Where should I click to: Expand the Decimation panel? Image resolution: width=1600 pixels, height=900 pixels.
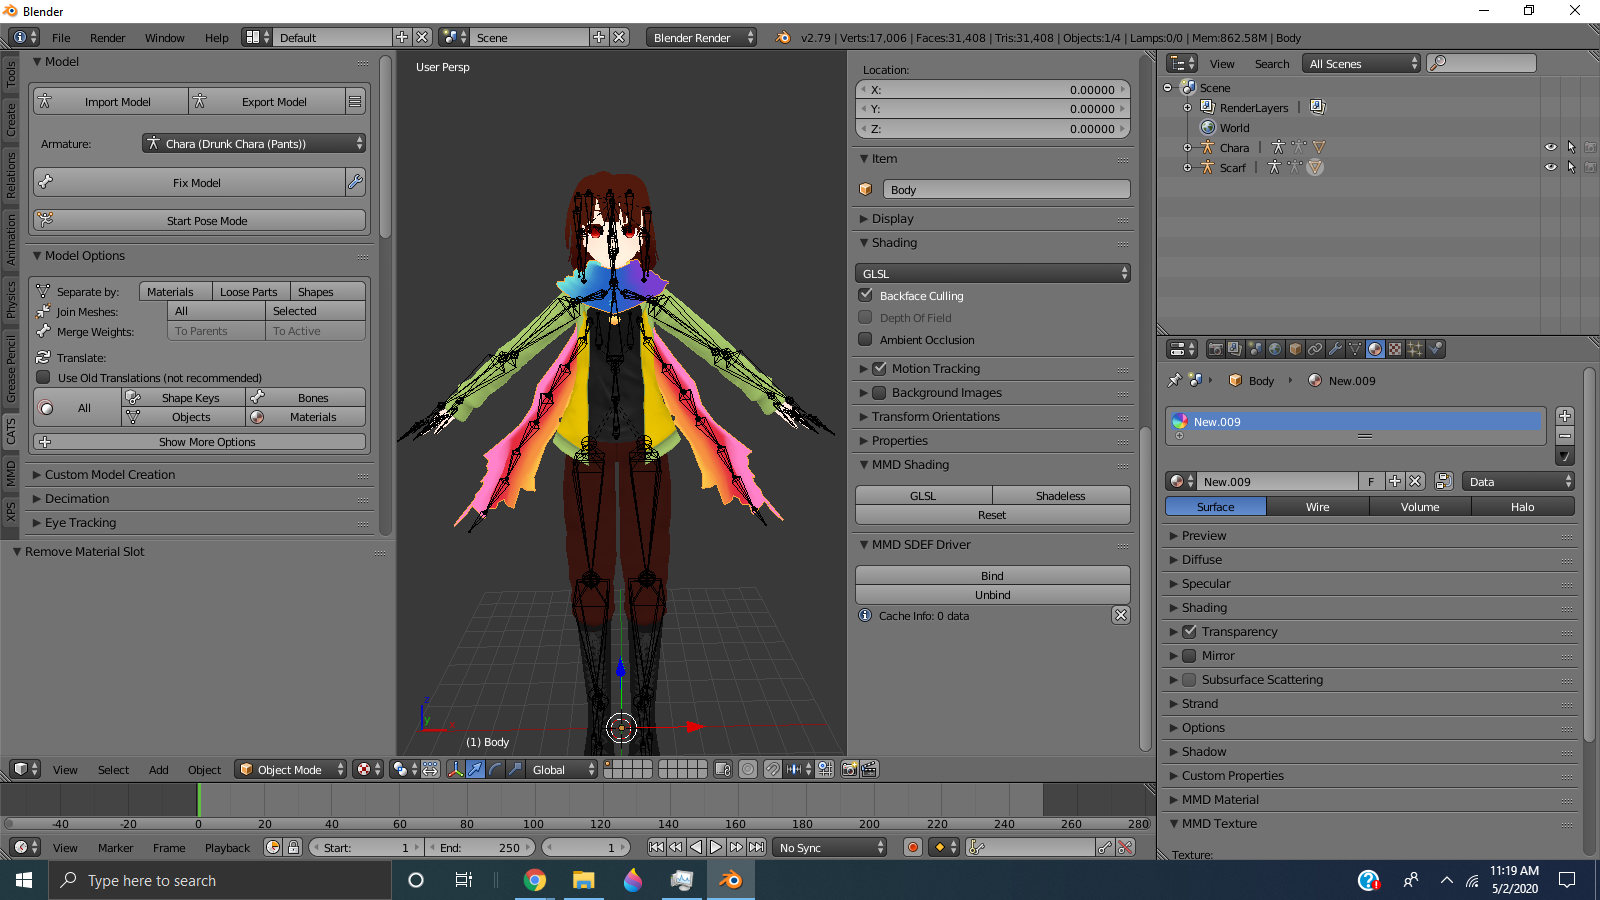point(77,498)
